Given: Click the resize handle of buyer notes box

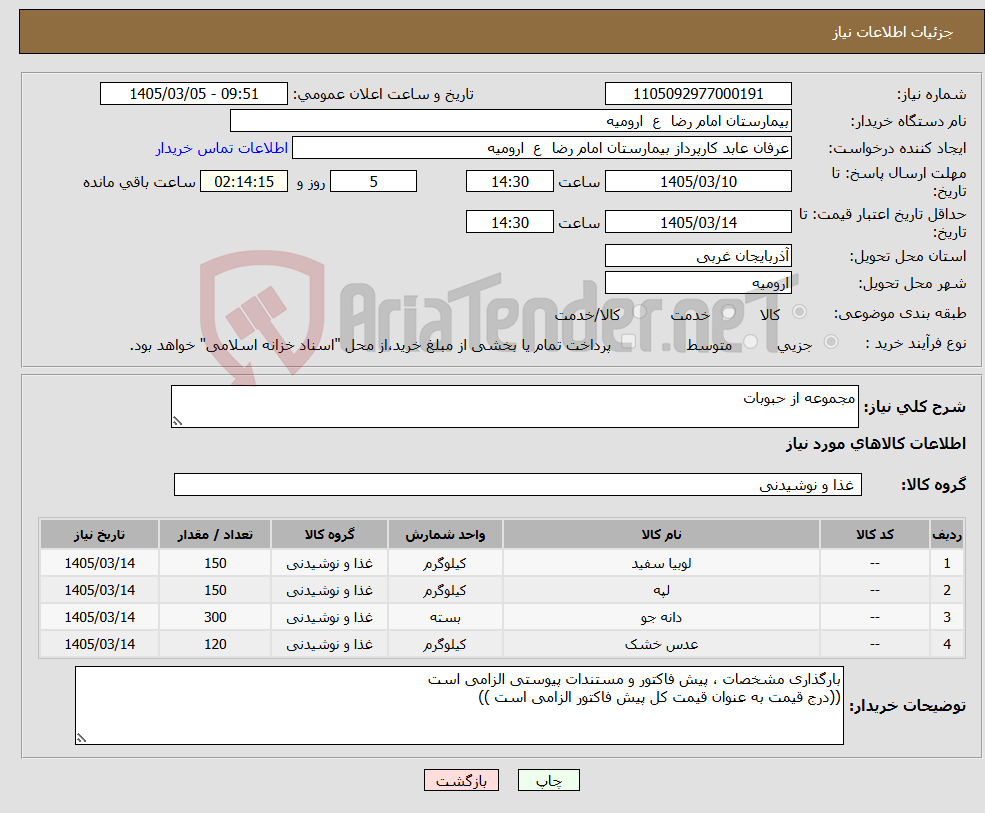Looking at the screenshot, I should tap(81, 739).
